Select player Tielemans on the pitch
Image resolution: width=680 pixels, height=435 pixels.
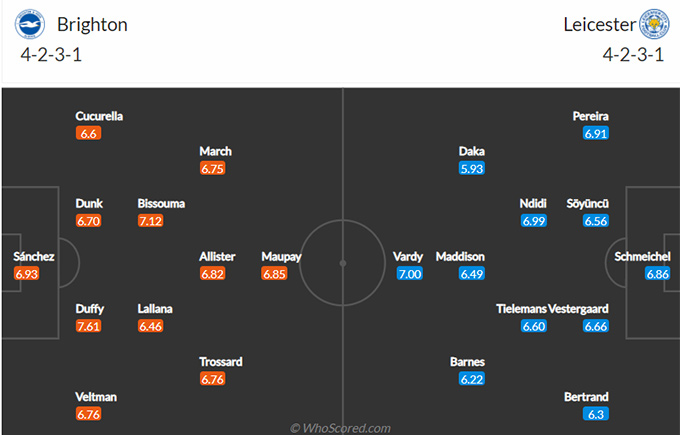(x=521, y=309)
